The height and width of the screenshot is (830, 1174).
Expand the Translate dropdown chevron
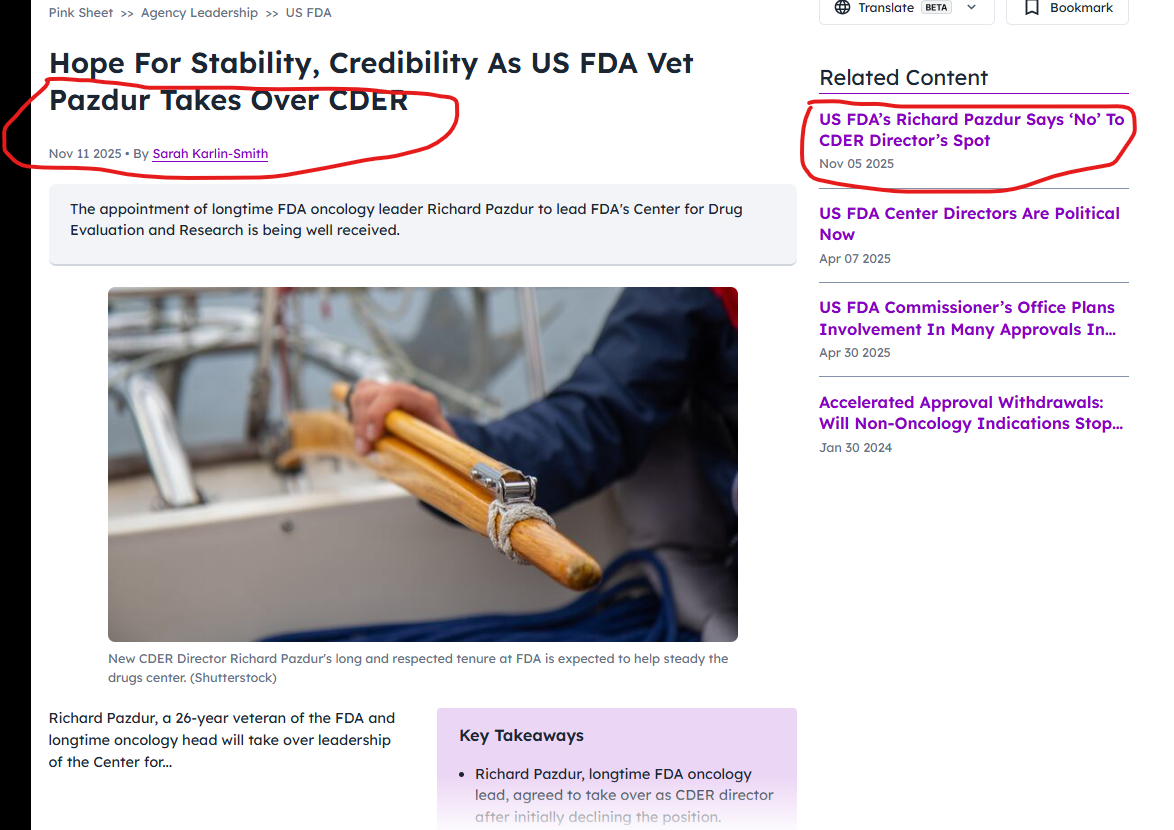[x=971, y=8]
